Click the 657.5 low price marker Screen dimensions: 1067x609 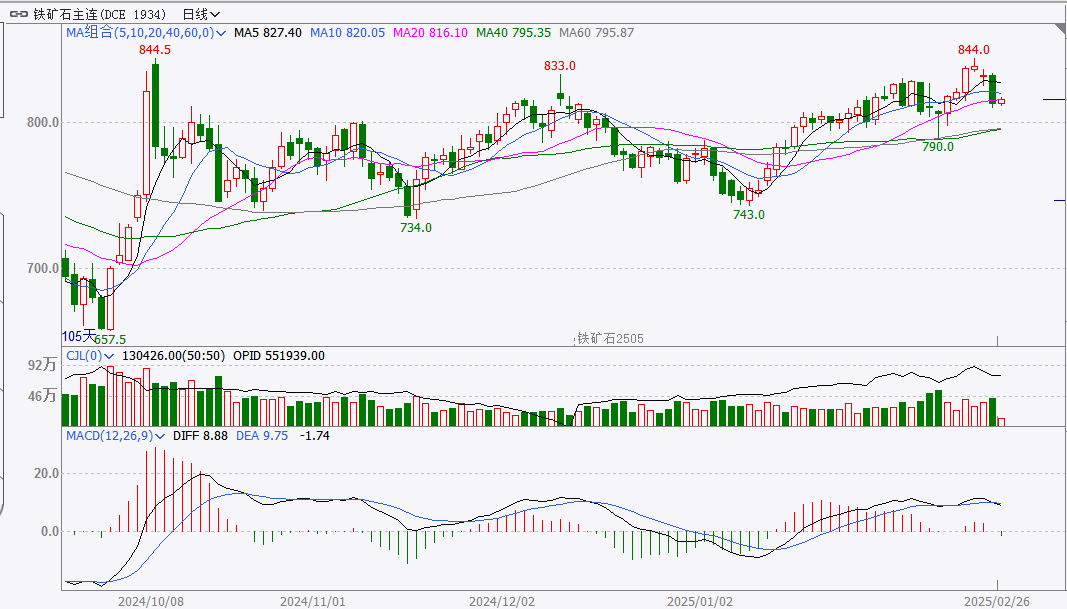109,340
